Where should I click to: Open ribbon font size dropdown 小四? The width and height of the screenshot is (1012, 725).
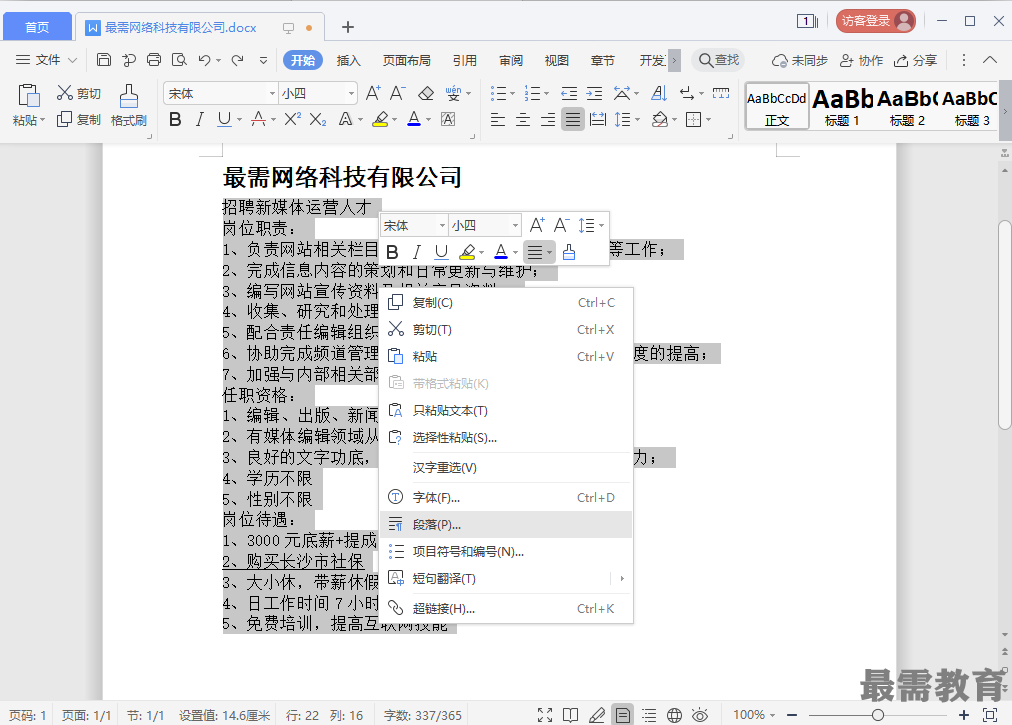pos(351,94)
